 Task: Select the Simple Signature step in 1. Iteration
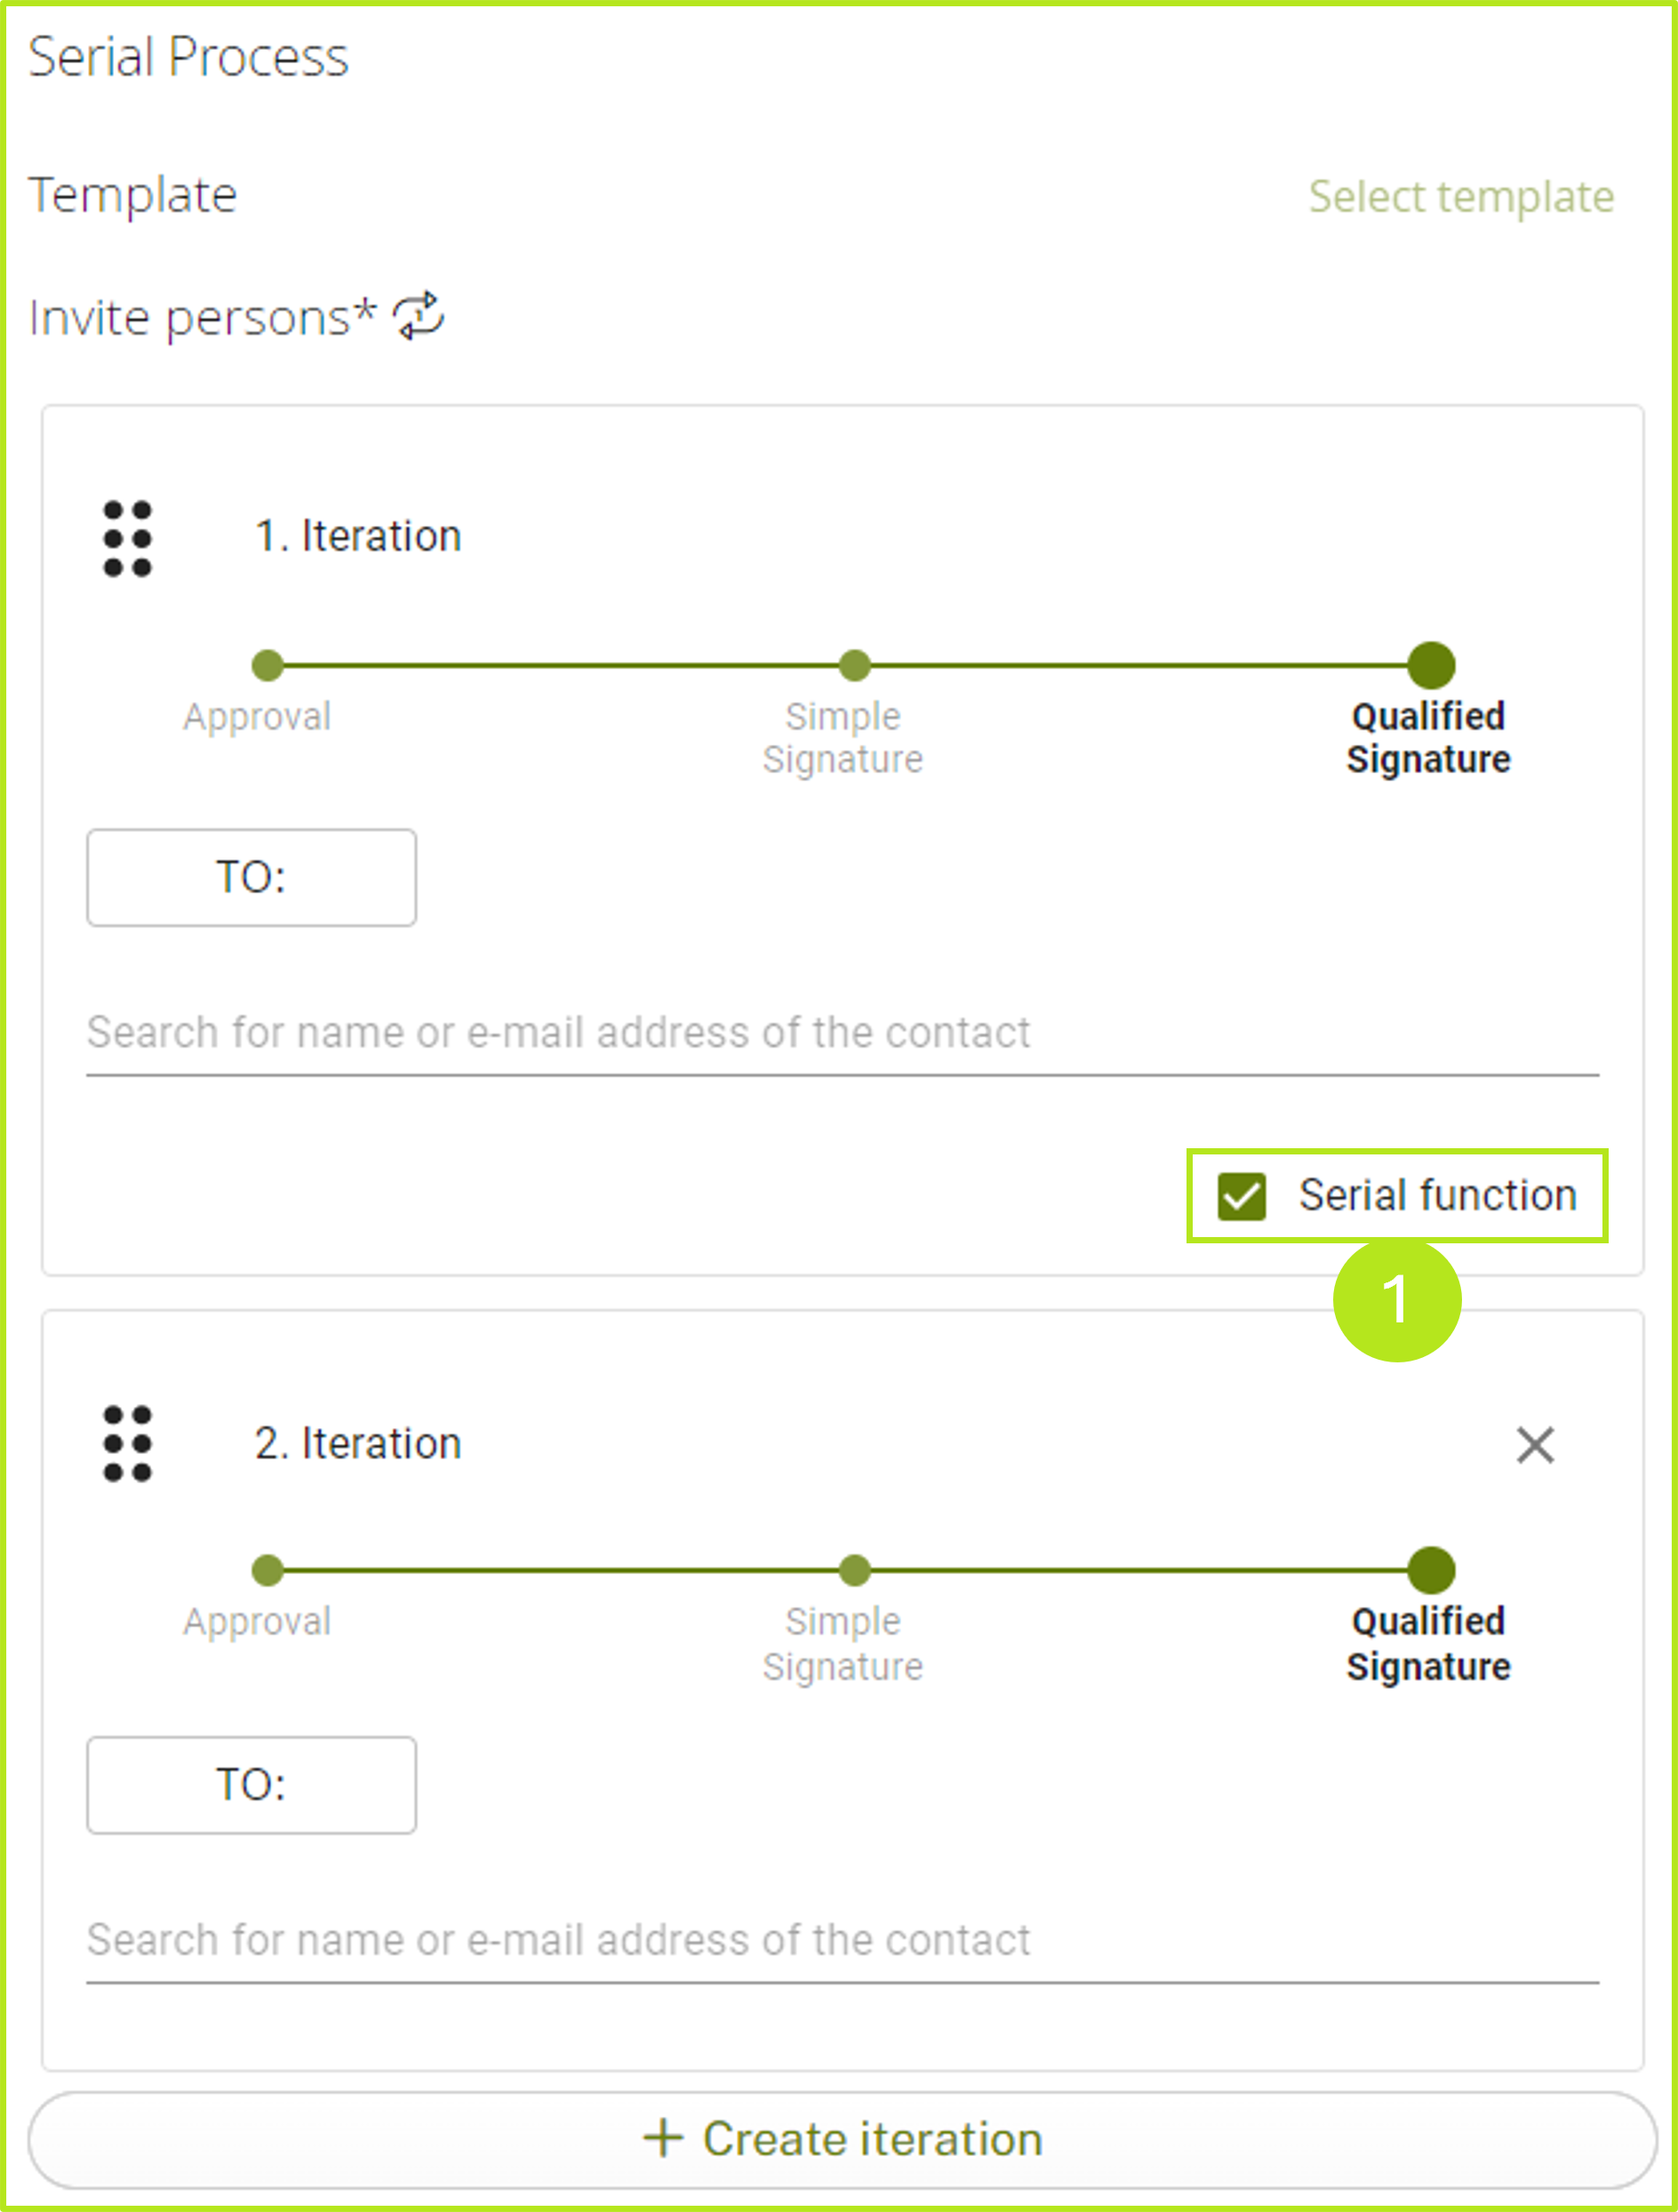click(x=852, y=665)
